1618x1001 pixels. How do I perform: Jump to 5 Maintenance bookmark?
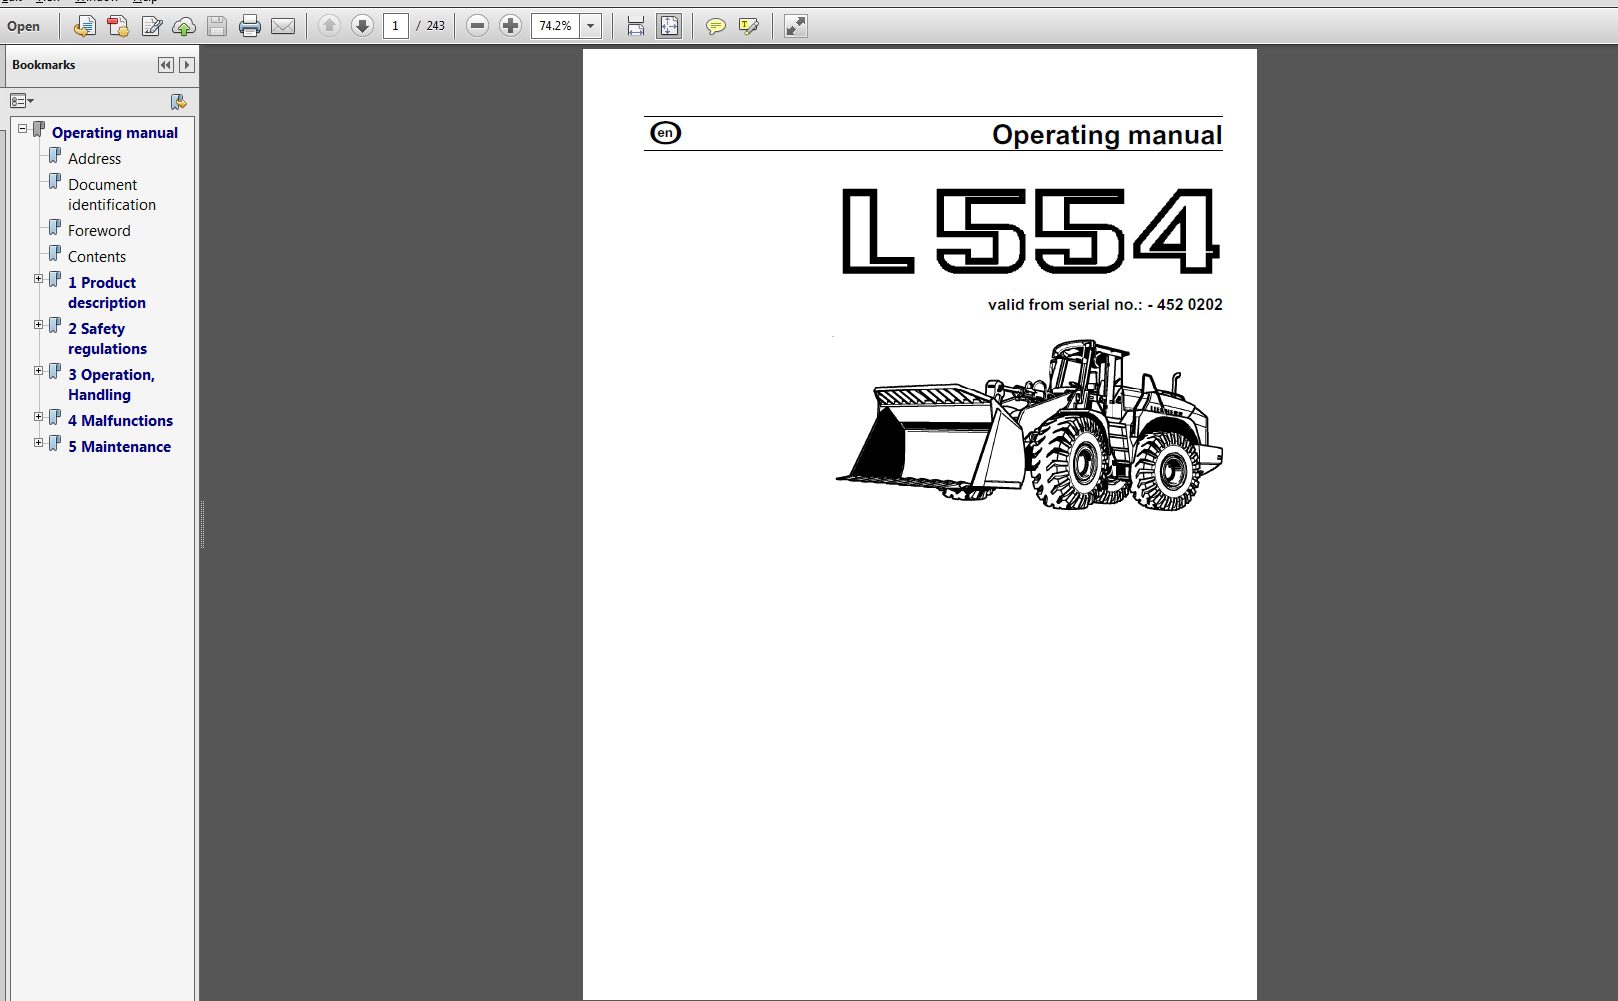tap(119, 447)
